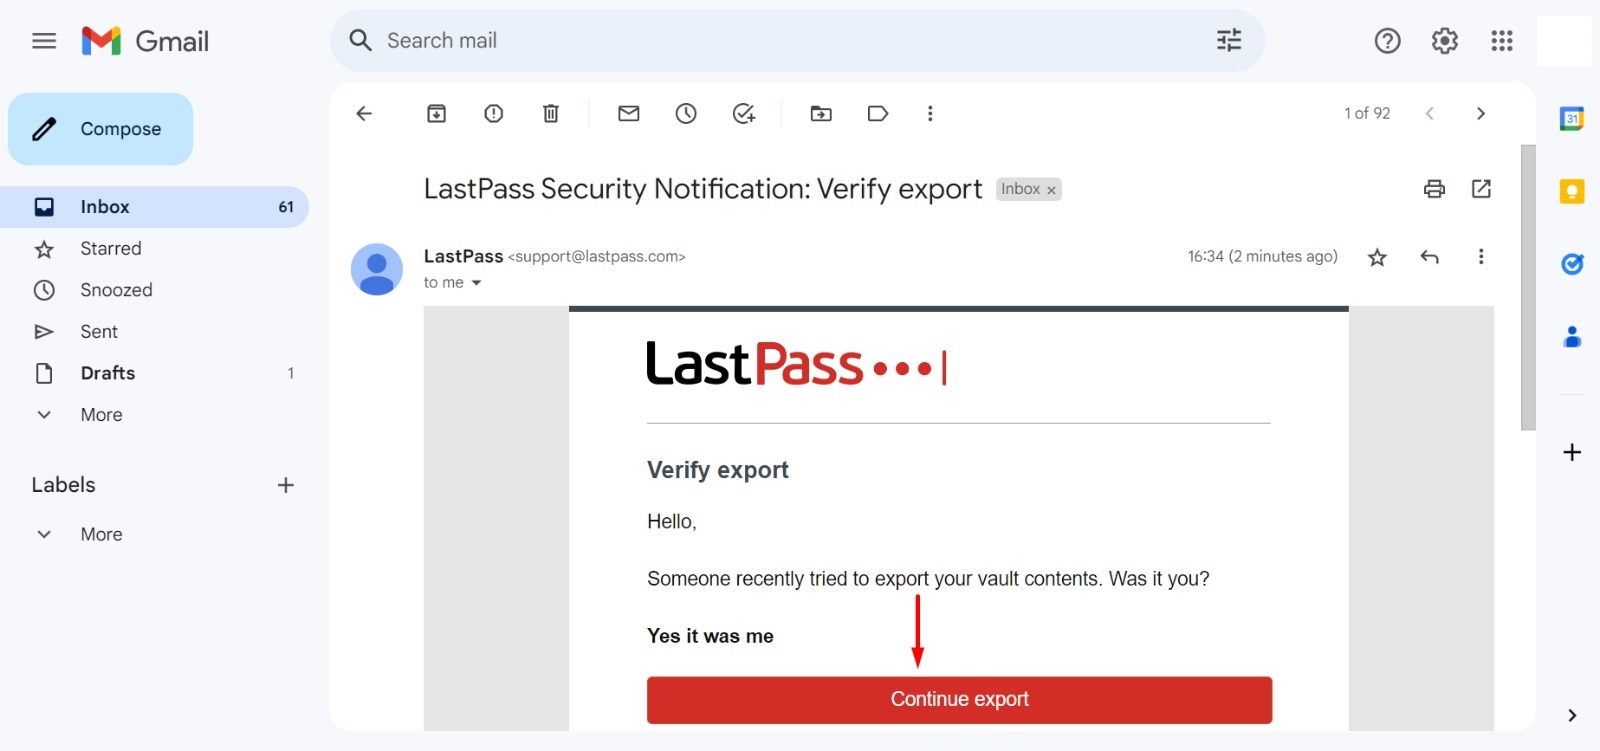1600x751 pixels.
Task: Archive this LastPass email
Action: (436, 113)
